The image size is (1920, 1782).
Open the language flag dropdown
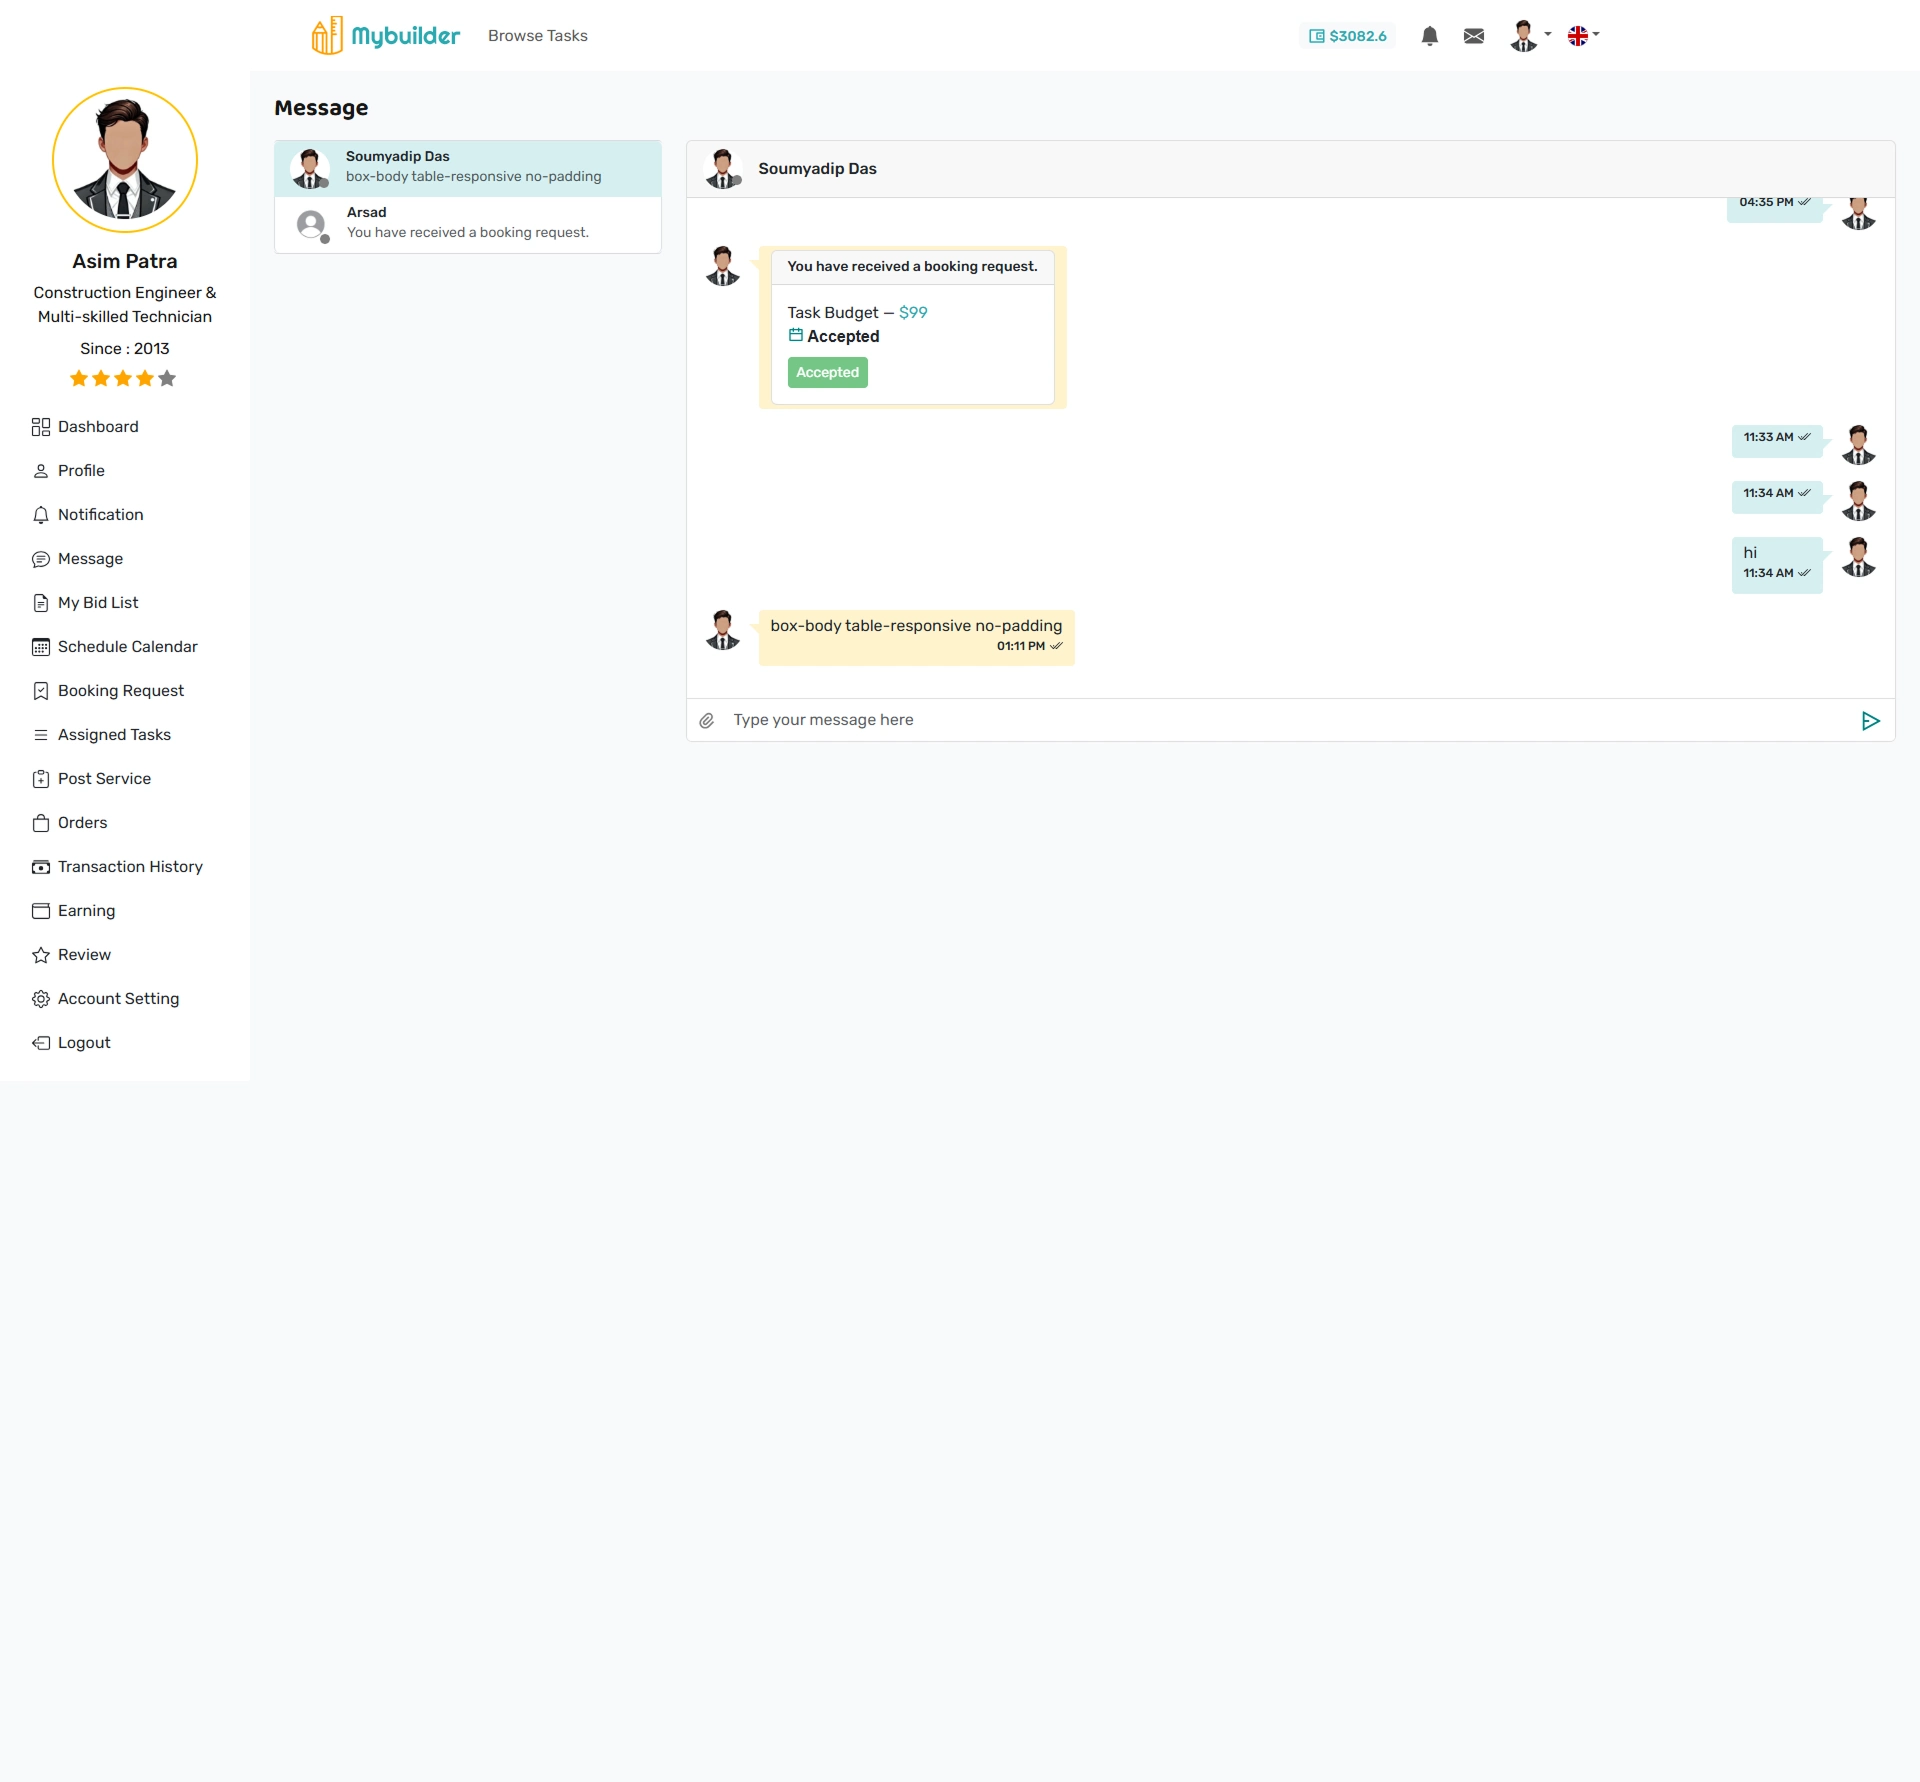[x=1582, y=36]
